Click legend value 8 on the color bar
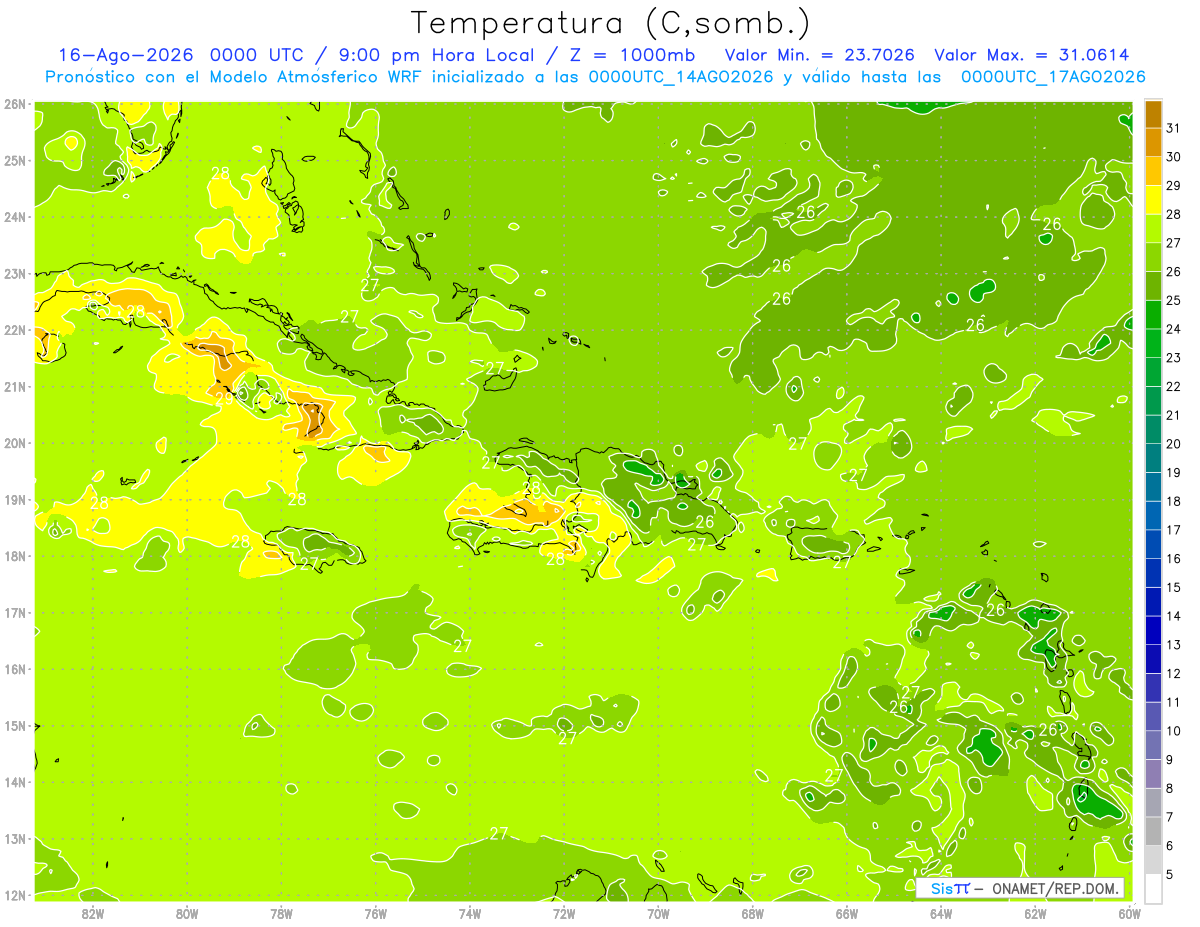1200x927 pixels. coord(1169,788)
